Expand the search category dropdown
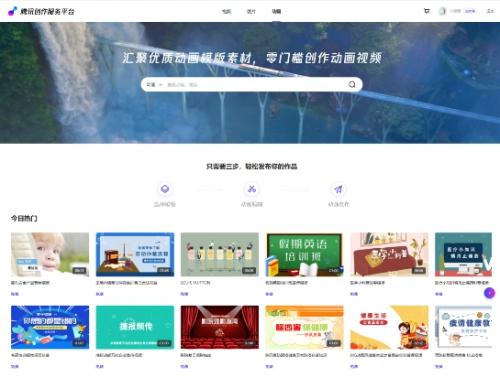 (154, 85)
